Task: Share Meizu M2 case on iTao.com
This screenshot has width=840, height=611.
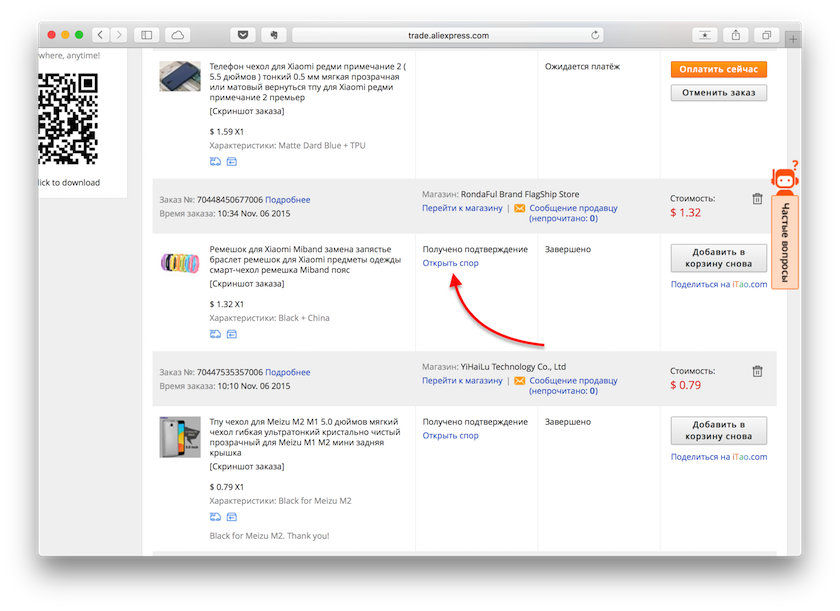Action: click(719, 457)
